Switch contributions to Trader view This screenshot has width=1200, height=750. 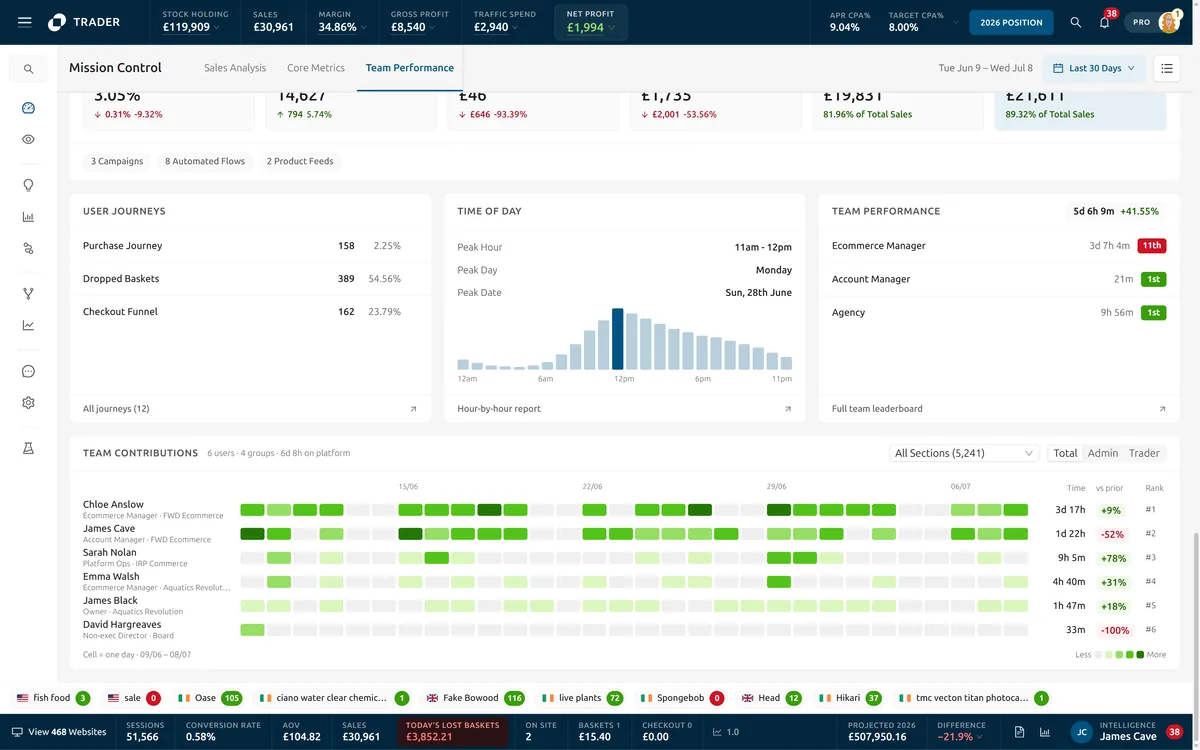[x=1144, y=453]
